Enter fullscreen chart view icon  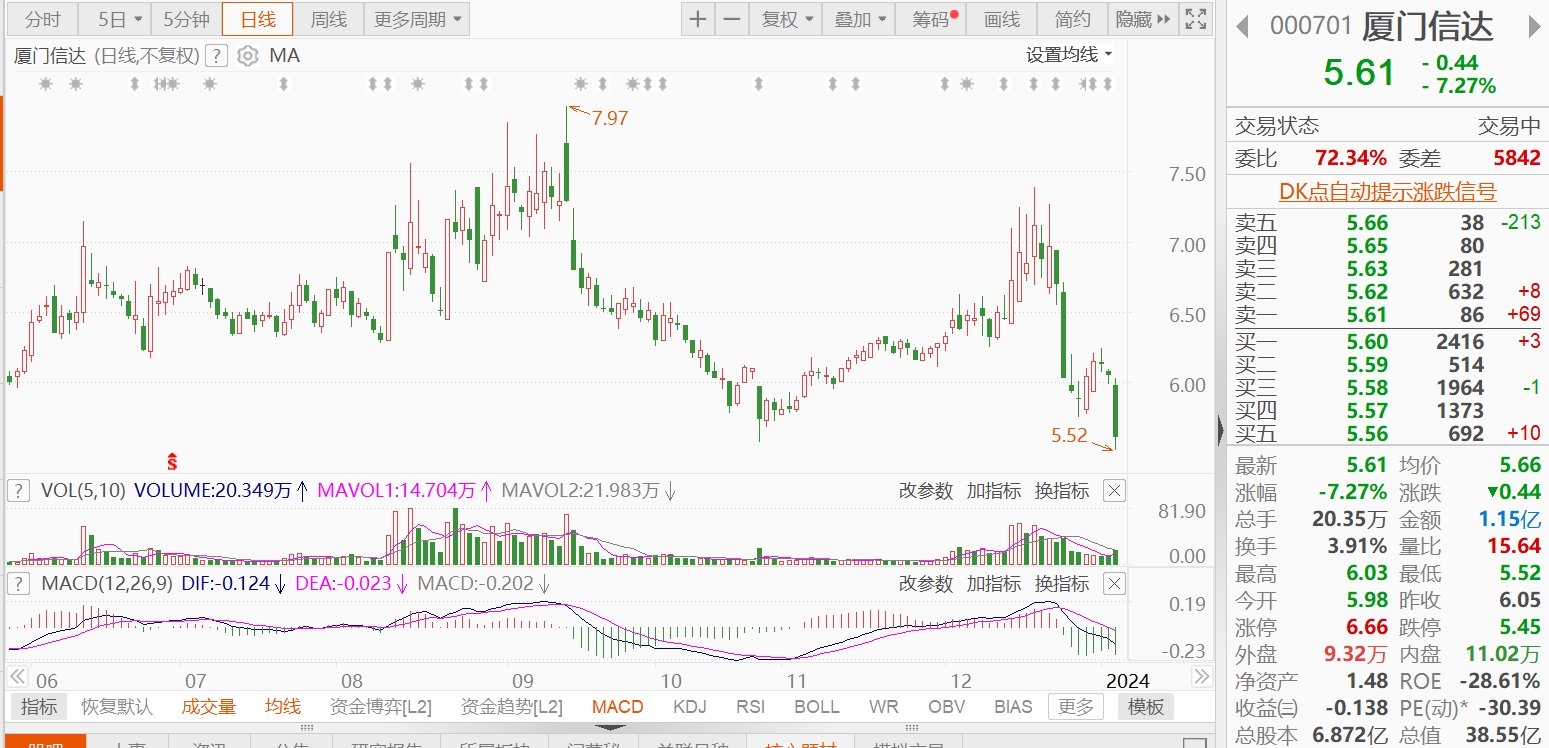coord(1194,19)
